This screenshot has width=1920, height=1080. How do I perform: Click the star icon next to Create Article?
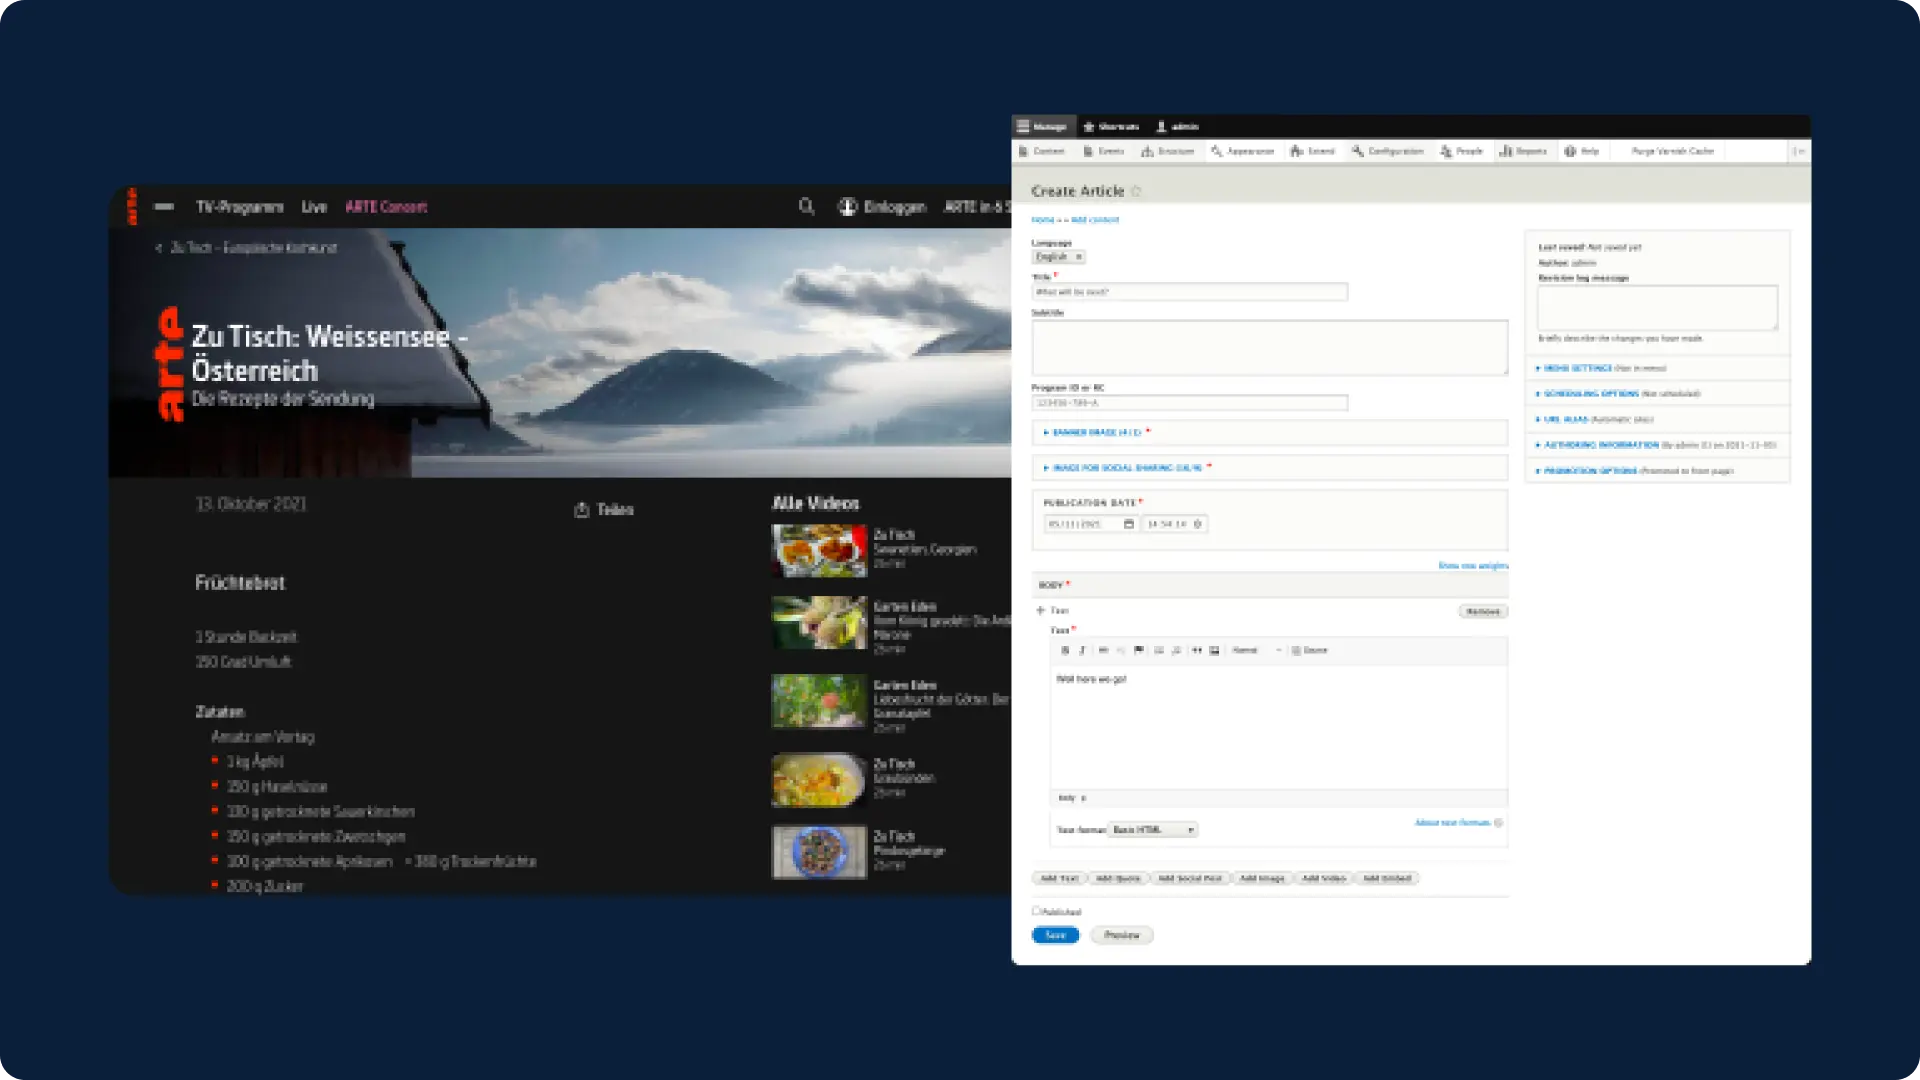point(1137,191)
